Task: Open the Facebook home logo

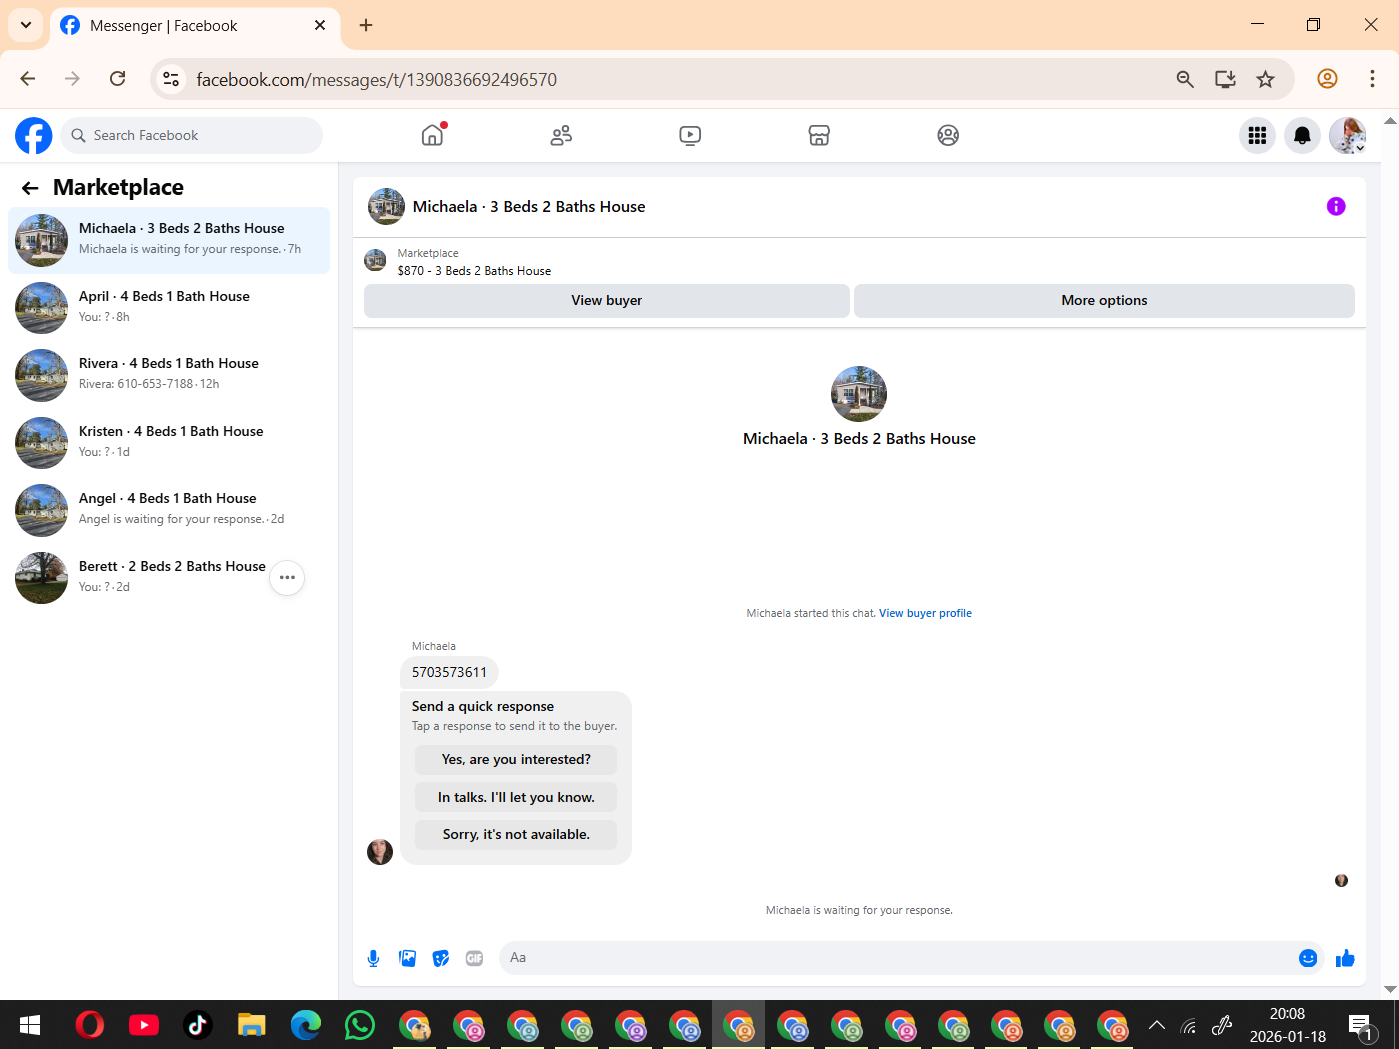Action: click(x=33, y=135)
